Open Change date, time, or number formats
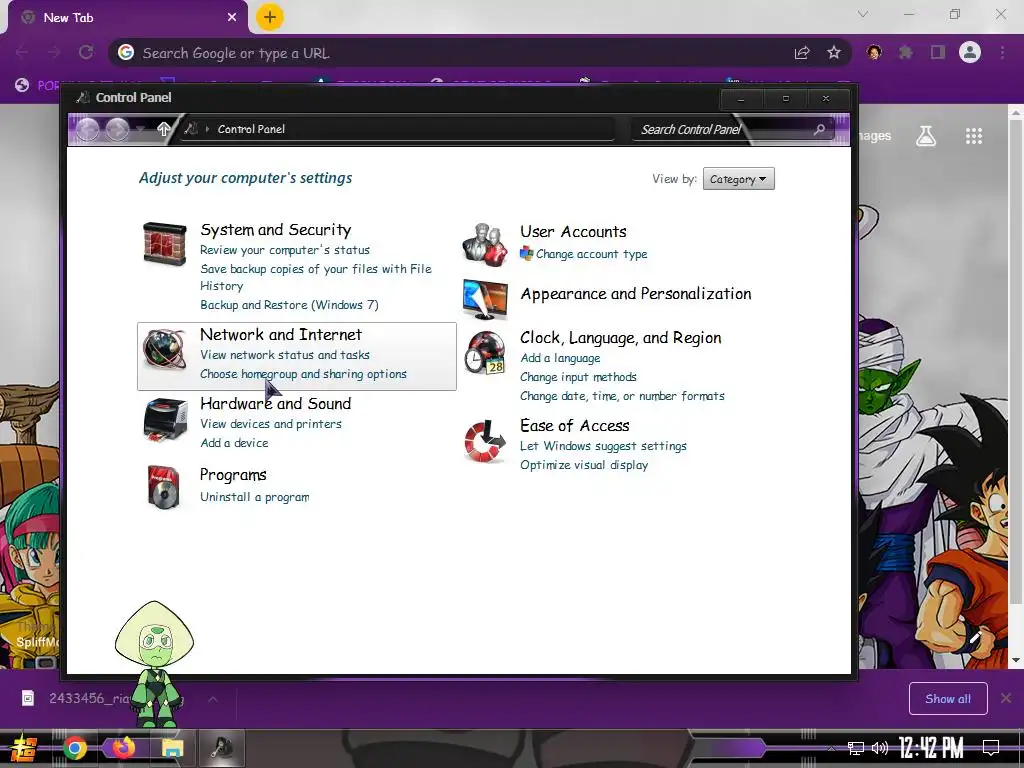1024x768 pixels. click(x=622, y=396)
